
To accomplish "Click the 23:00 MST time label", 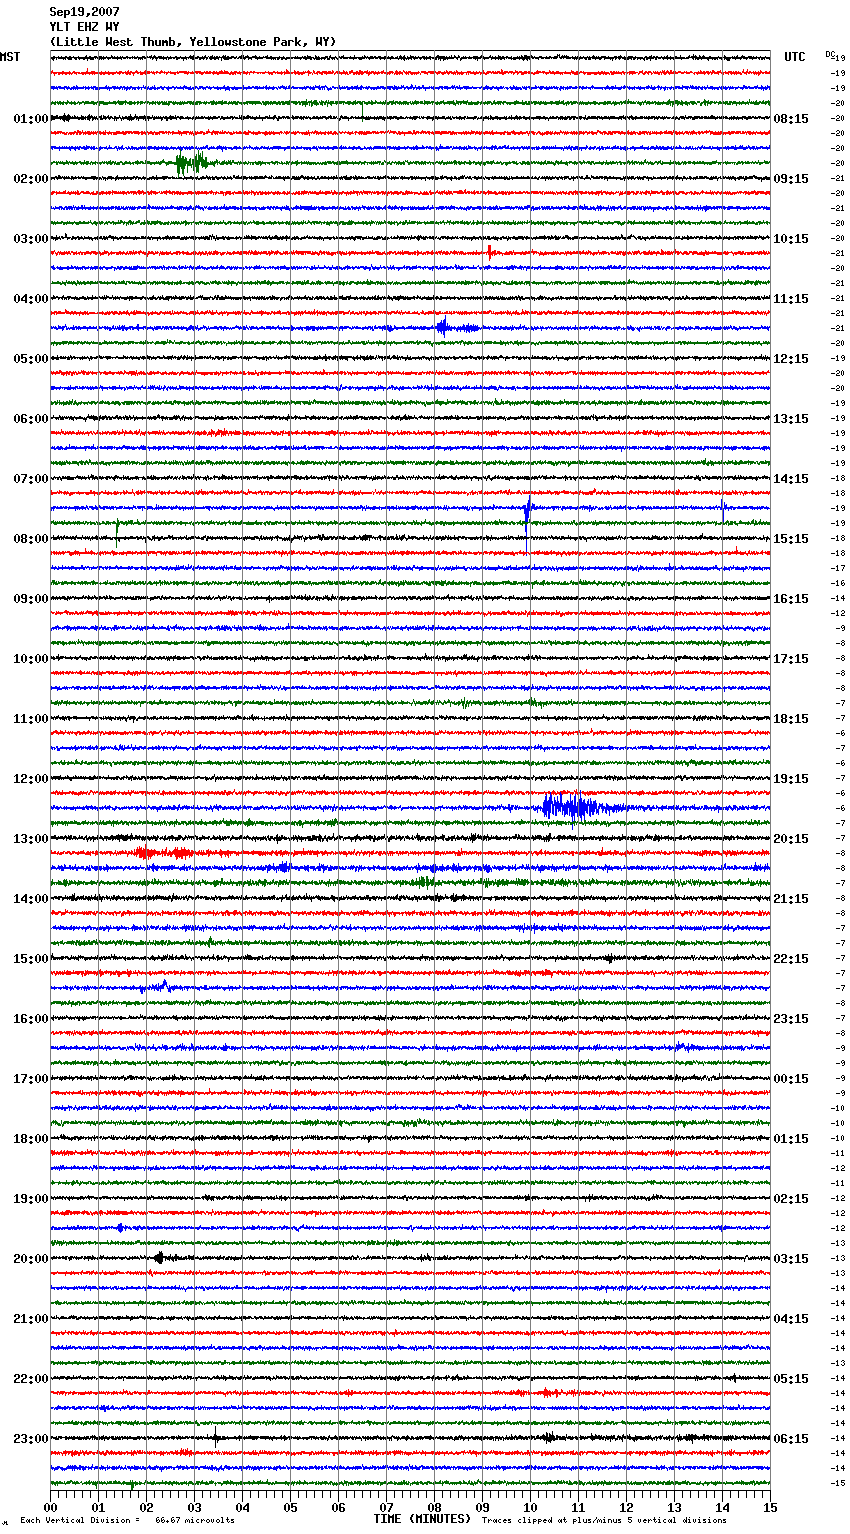I will 31,1439.
